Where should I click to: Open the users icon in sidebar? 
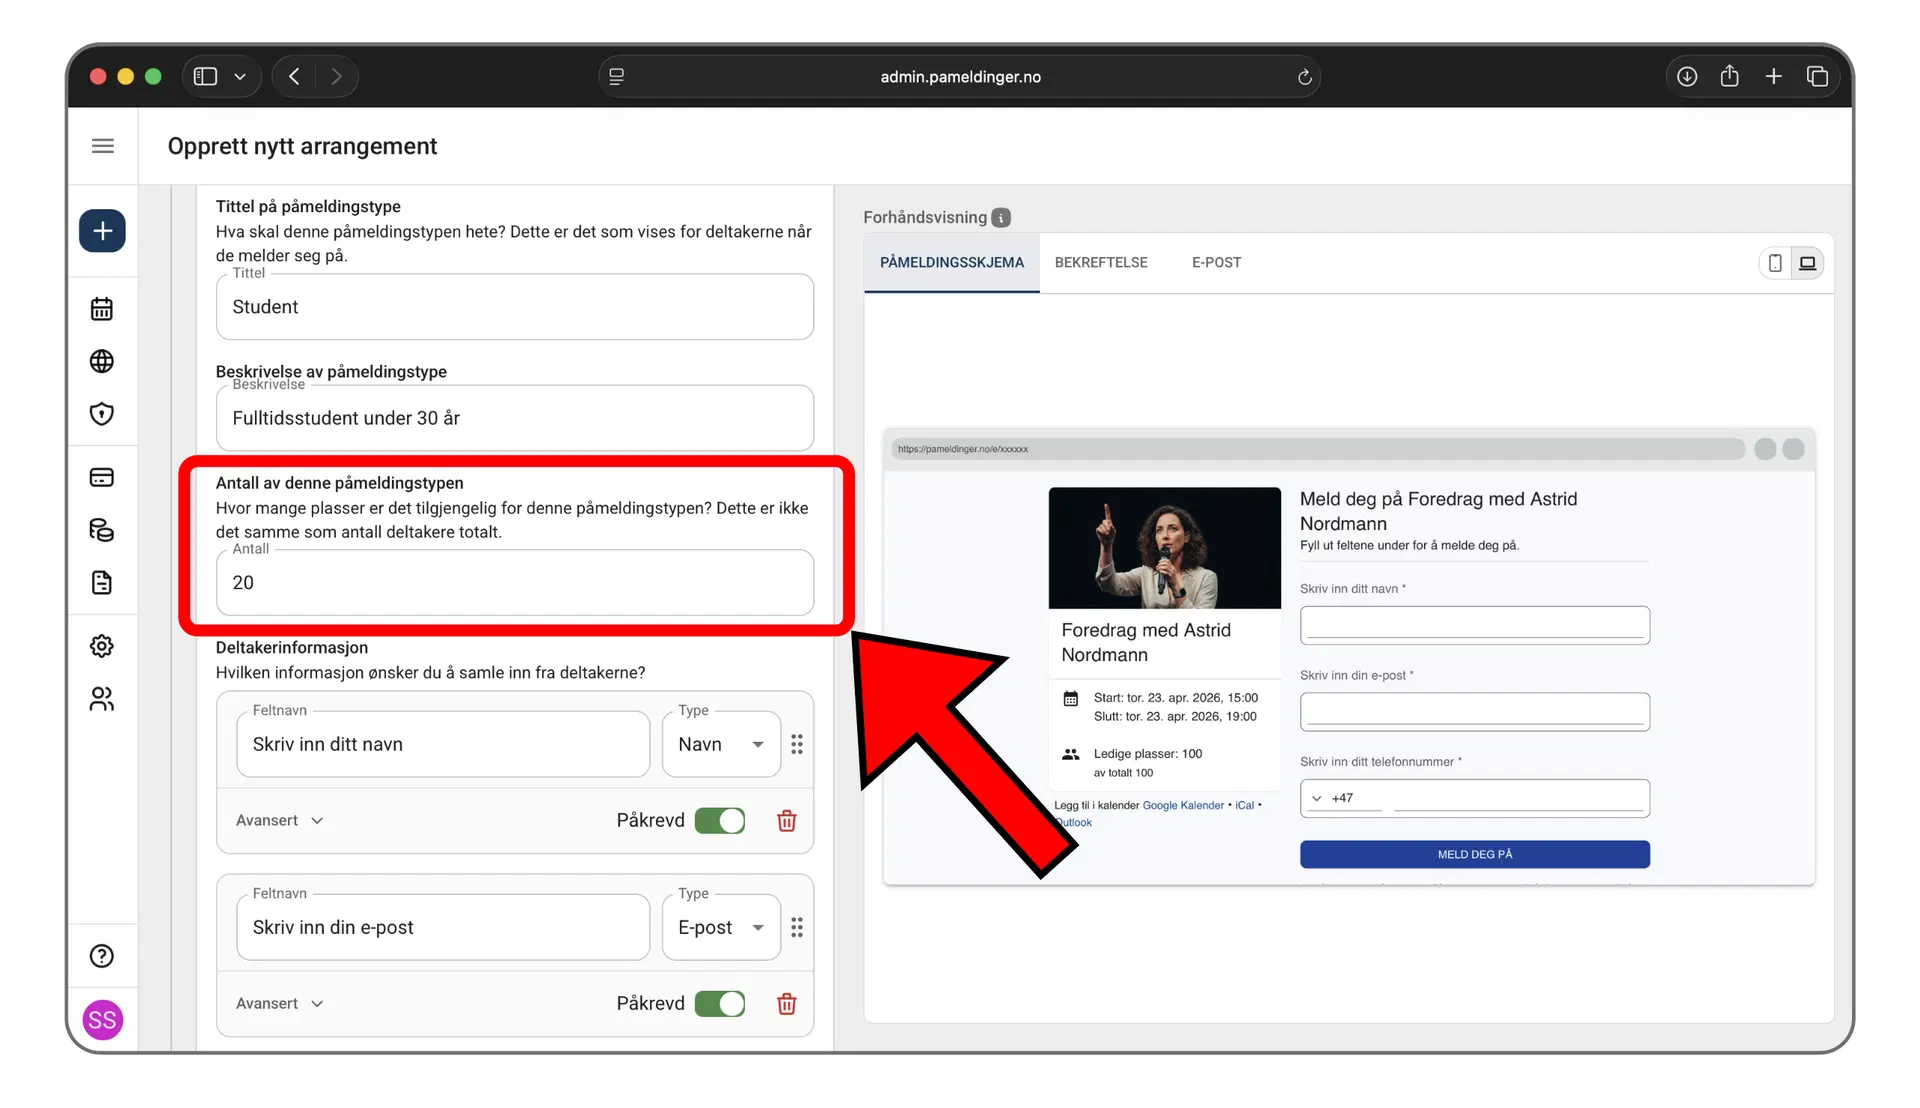pos(102,699)
